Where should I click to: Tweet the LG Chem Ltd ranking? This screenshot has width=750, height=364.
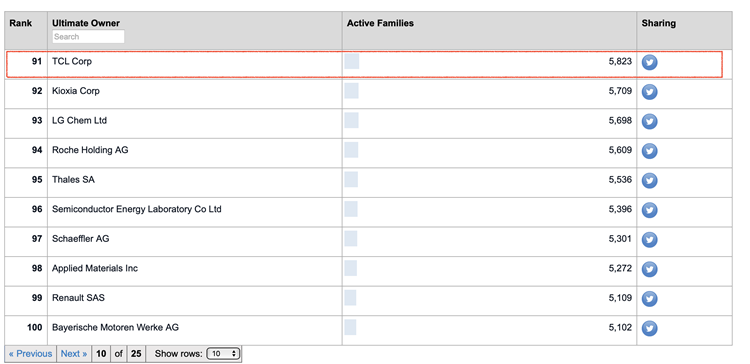pos(649,121)
